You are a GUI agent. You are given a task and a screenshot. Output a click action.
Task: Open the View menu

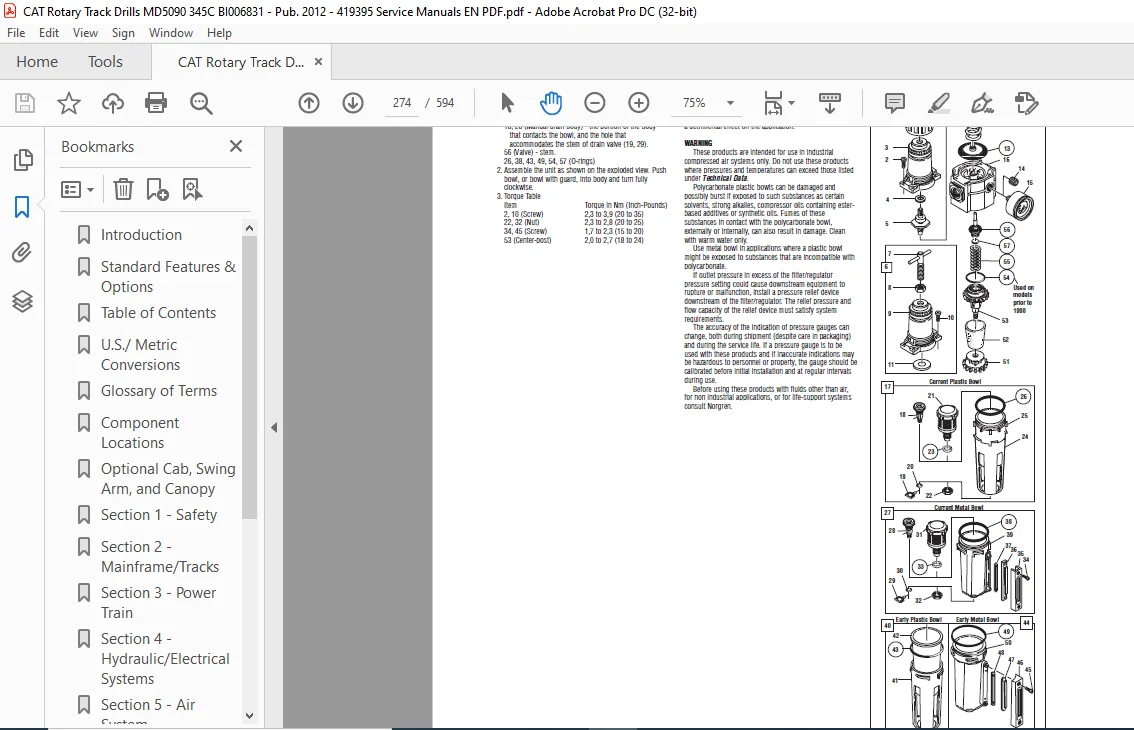tap(85, 33)
